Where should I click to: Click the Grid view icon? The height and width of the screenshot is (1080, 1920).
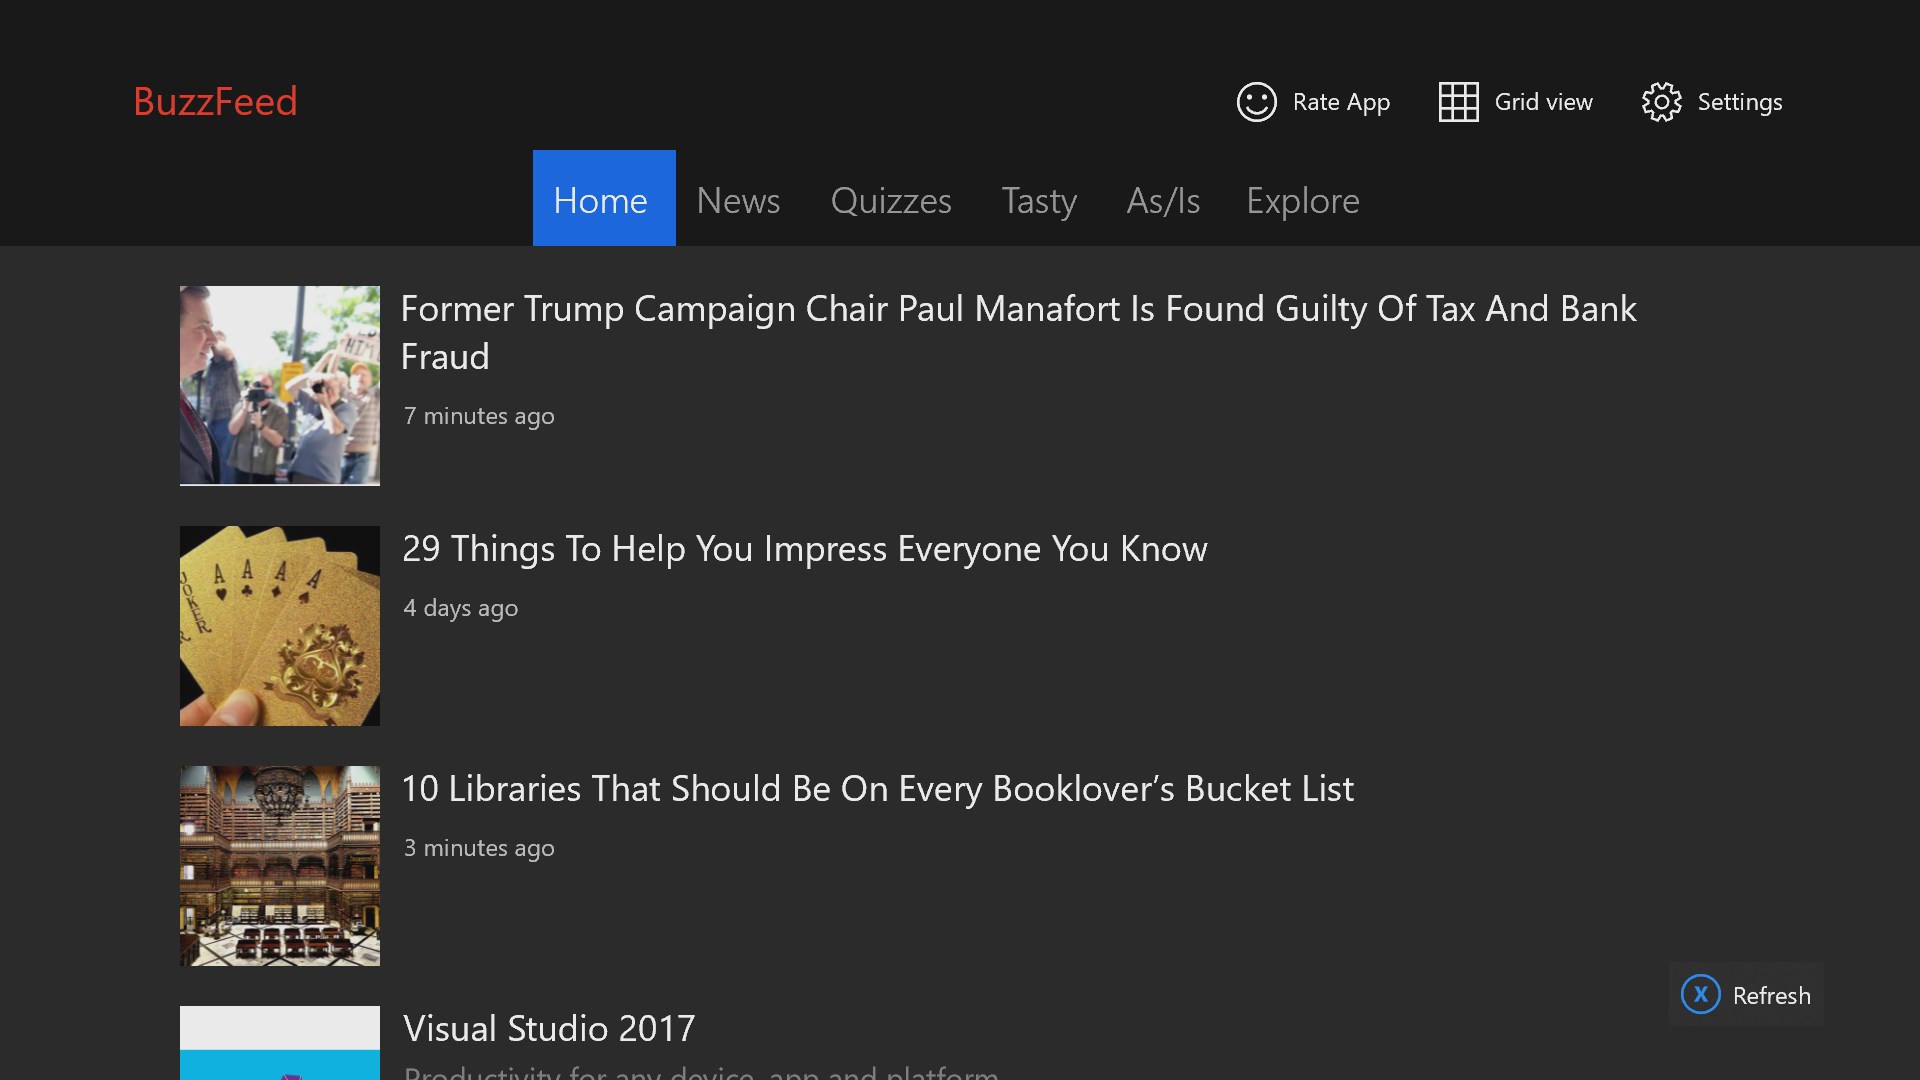coord(1458,102)
